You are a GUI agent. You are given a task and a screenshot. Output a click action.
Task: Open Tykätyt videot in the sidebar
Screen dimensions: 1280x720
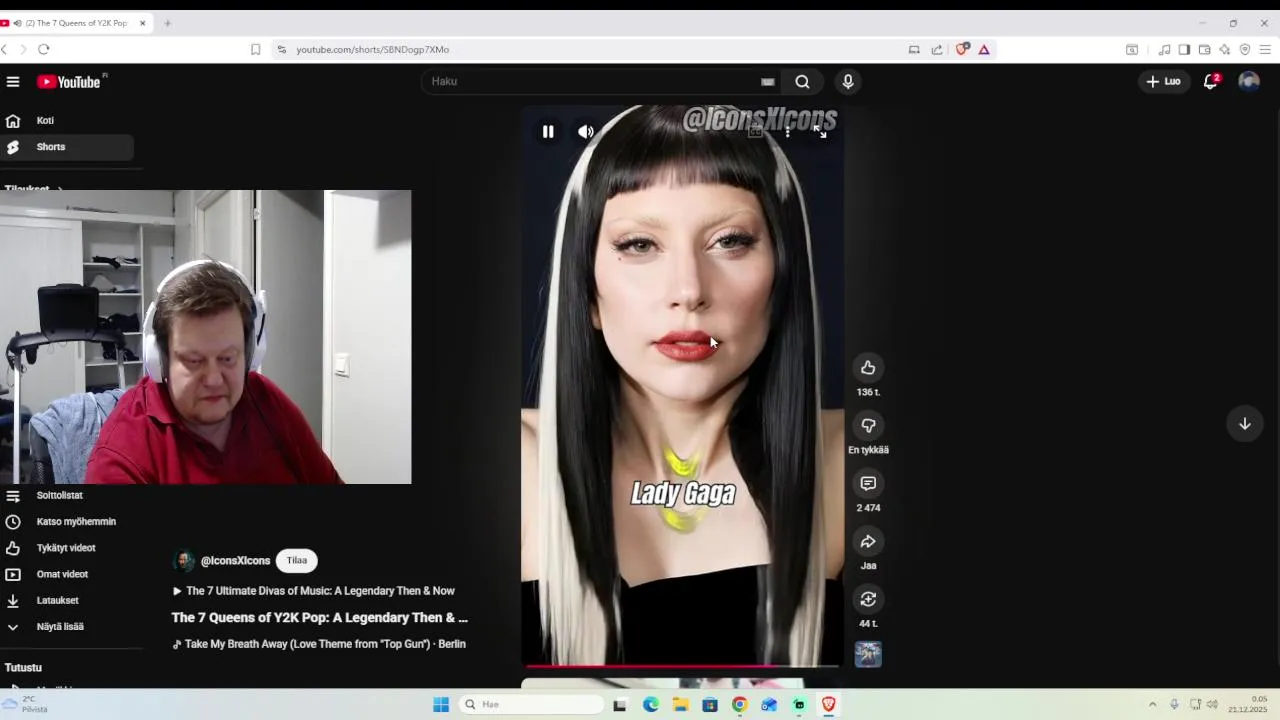click(x=67, y=548)
